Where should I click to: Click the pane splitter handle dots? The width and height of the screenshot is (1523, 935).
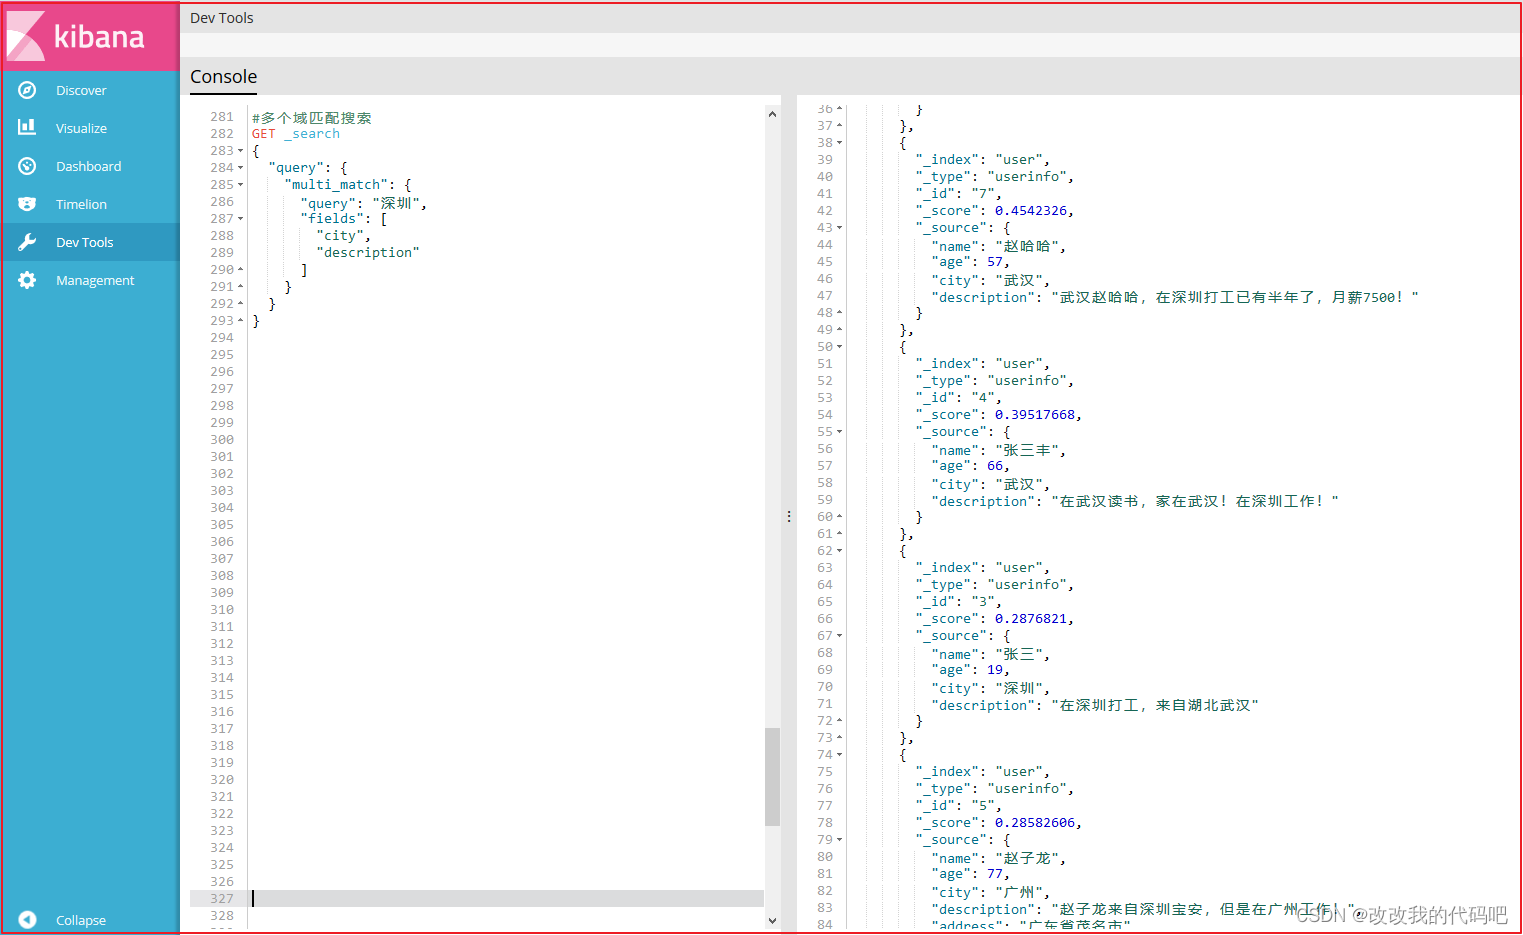[789, 516]
